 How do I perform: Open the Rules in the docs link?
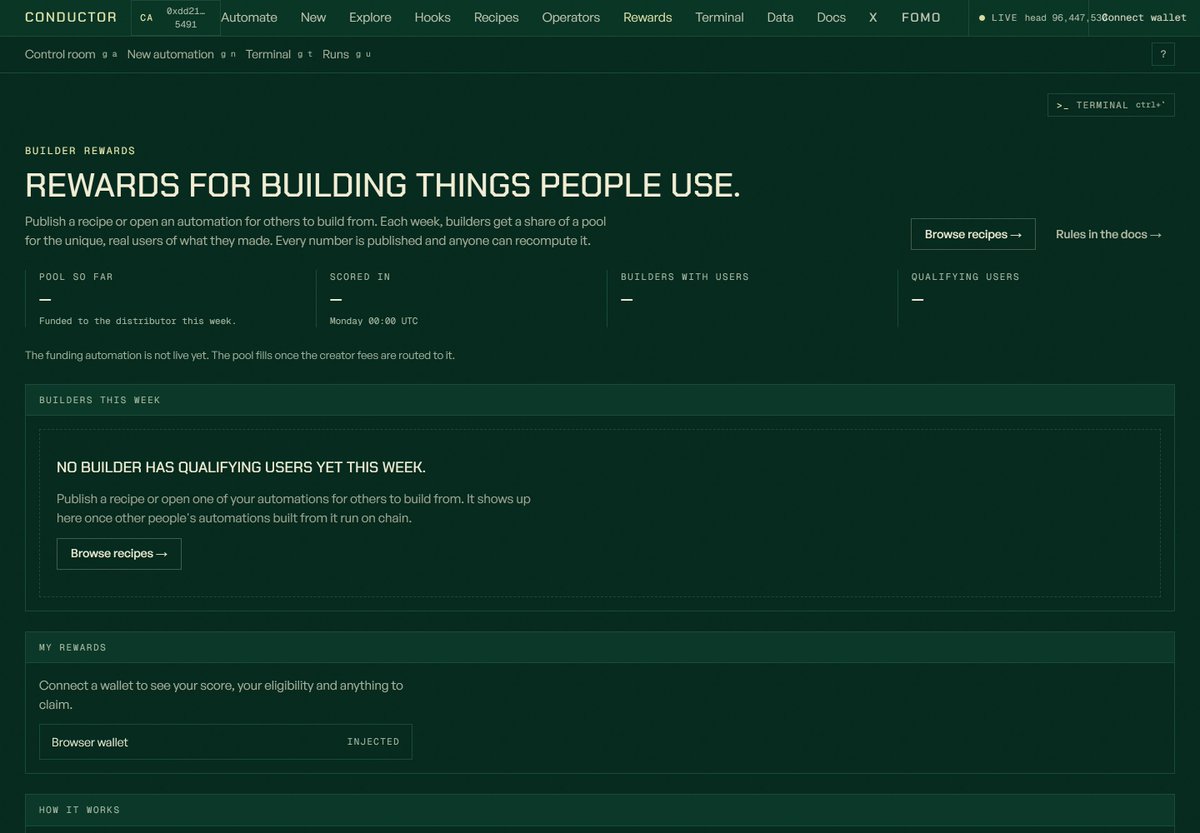click(1109, 234)
